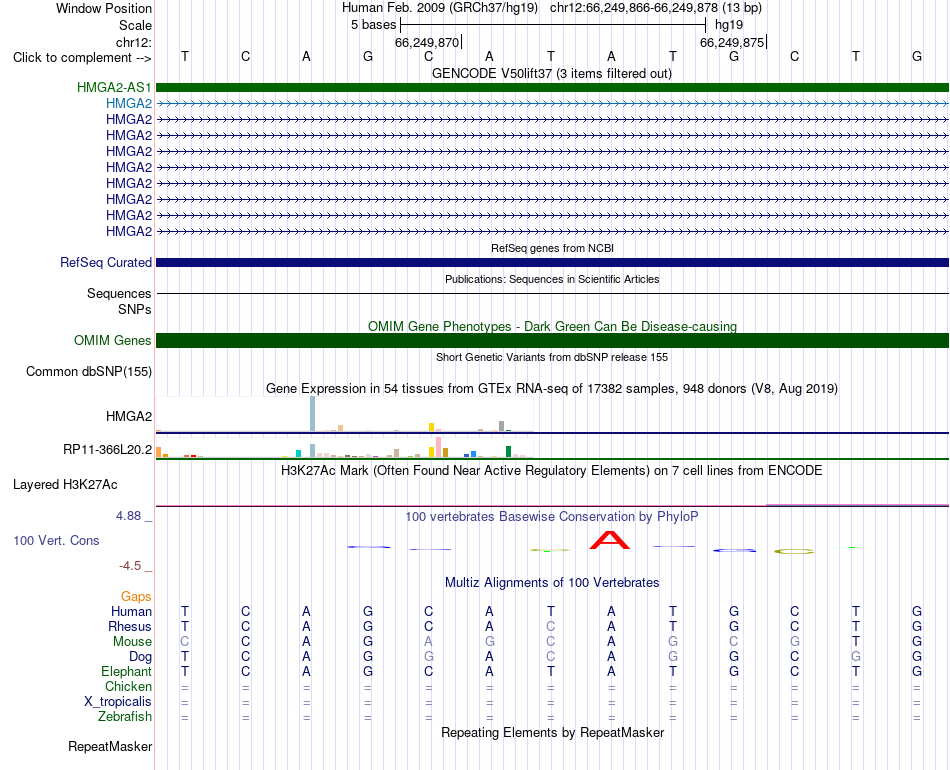Click the 'Repeating Elements by RepeatMasker' title
The height and width of the screenshot is (770, 950).
pyautogui.click(x=553, y=732)
